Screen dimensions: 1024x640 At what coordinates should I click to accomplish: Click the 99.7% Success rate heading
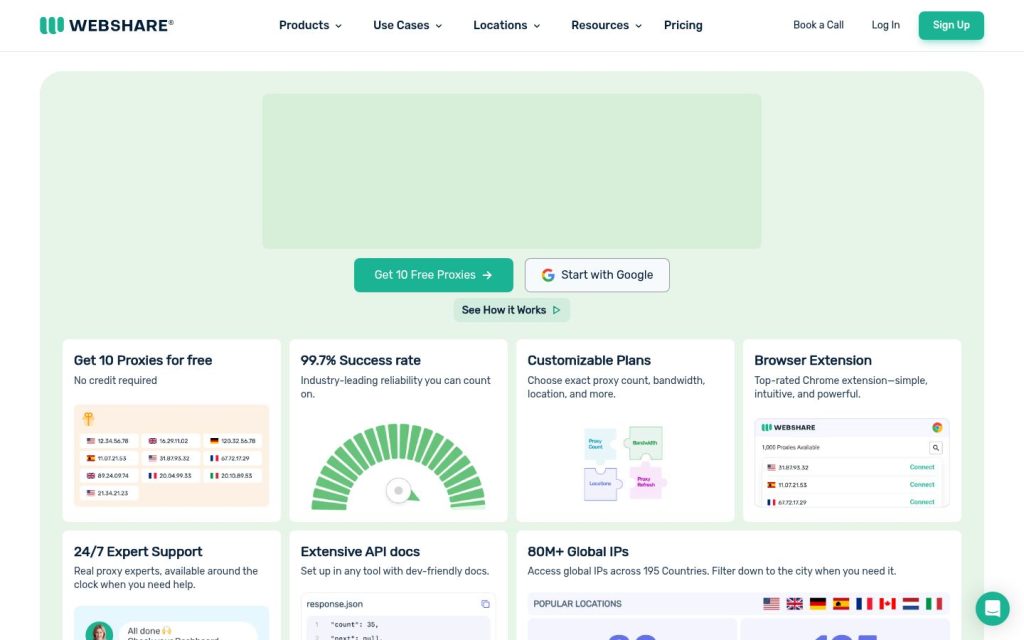point(360,360)
